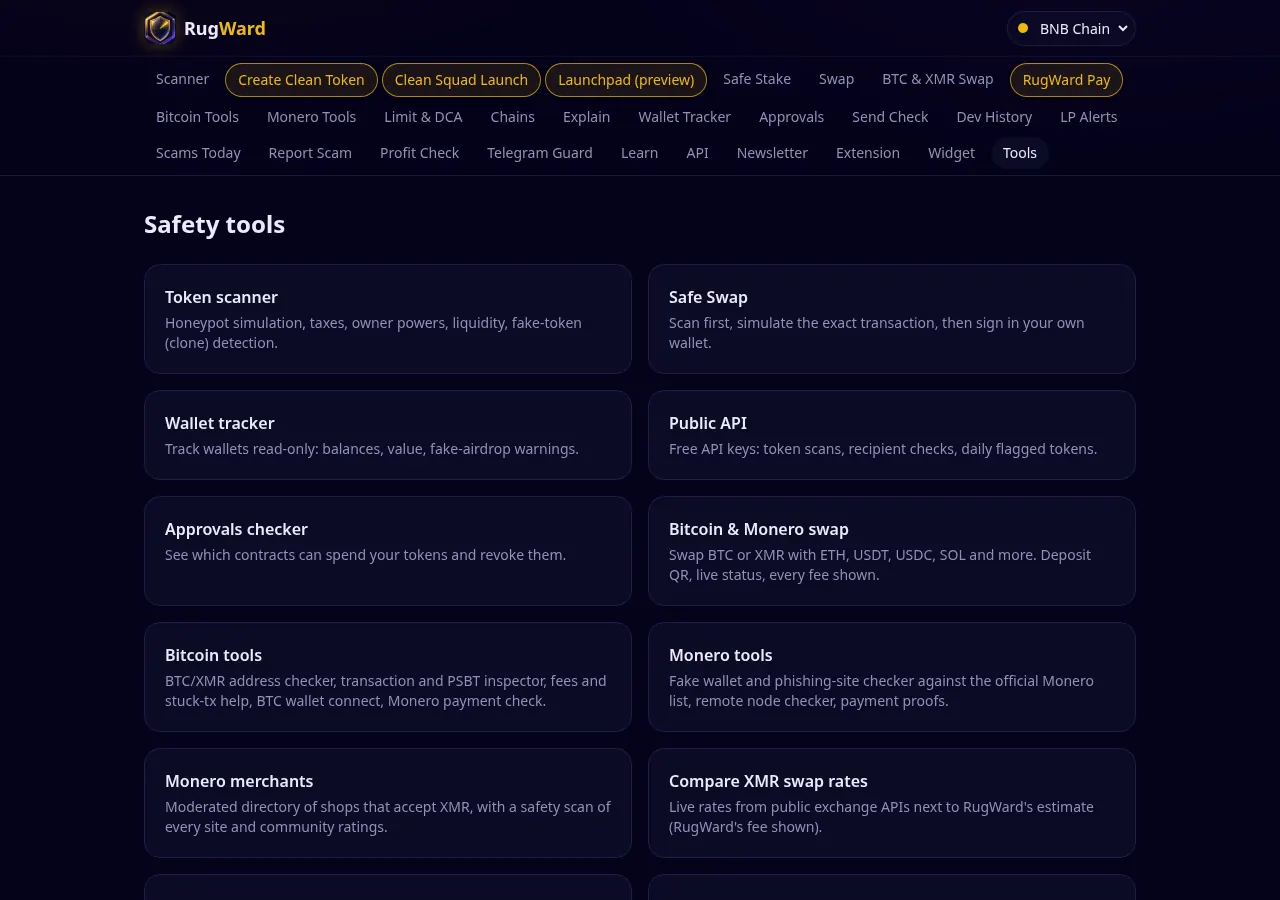Image resolution: width=1280 pixels, height=900 pixels.
Task: Go to BTC & XMR Swap in the nav bar
Action: point(938,79)
